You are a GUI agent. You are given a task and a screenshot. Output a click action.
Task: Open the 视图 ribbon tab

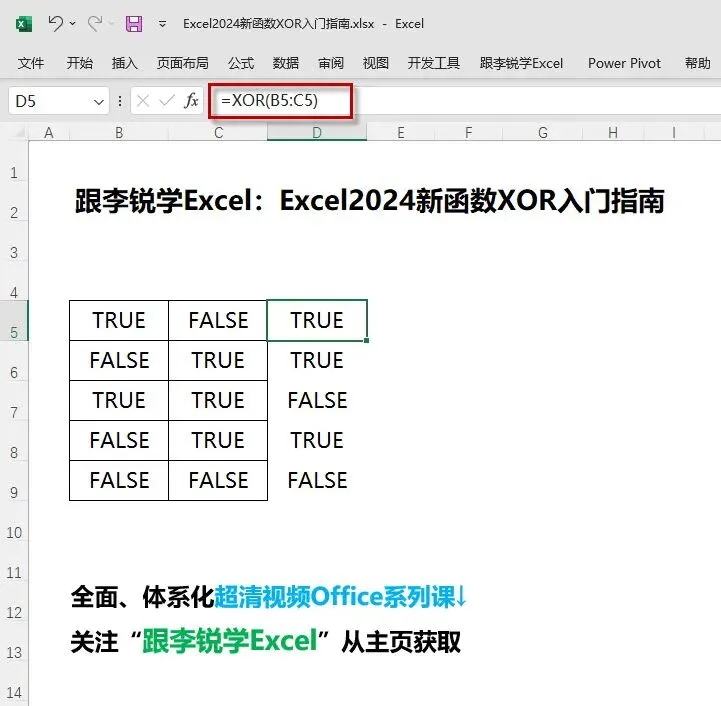(376, 63)
